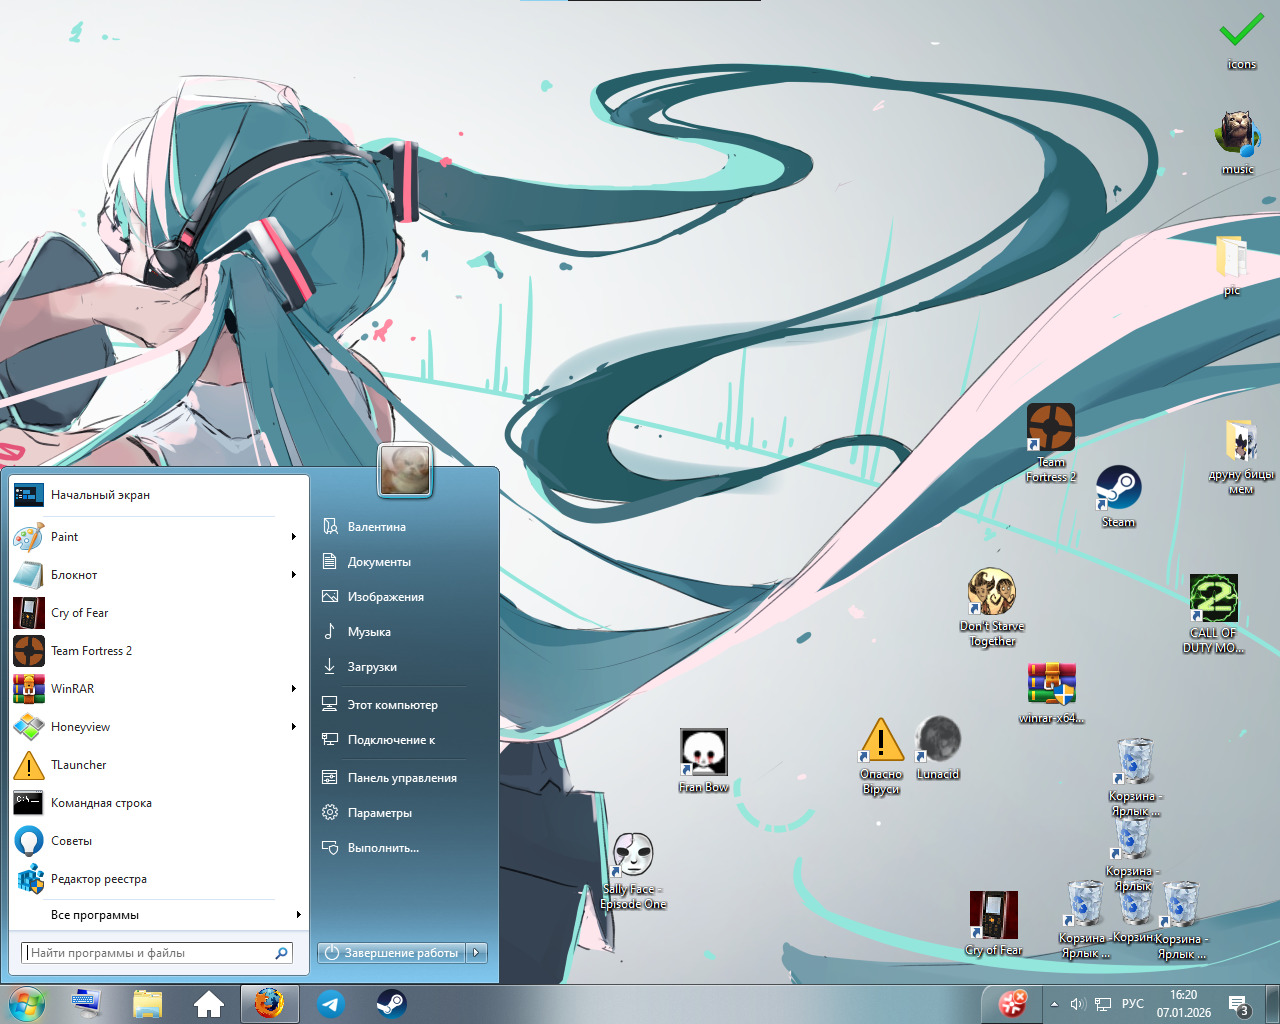Viewport: 1280px width, 1024px height.
Task: Launch Don't Starve Together desktop icon
Action: pos(991,593)
